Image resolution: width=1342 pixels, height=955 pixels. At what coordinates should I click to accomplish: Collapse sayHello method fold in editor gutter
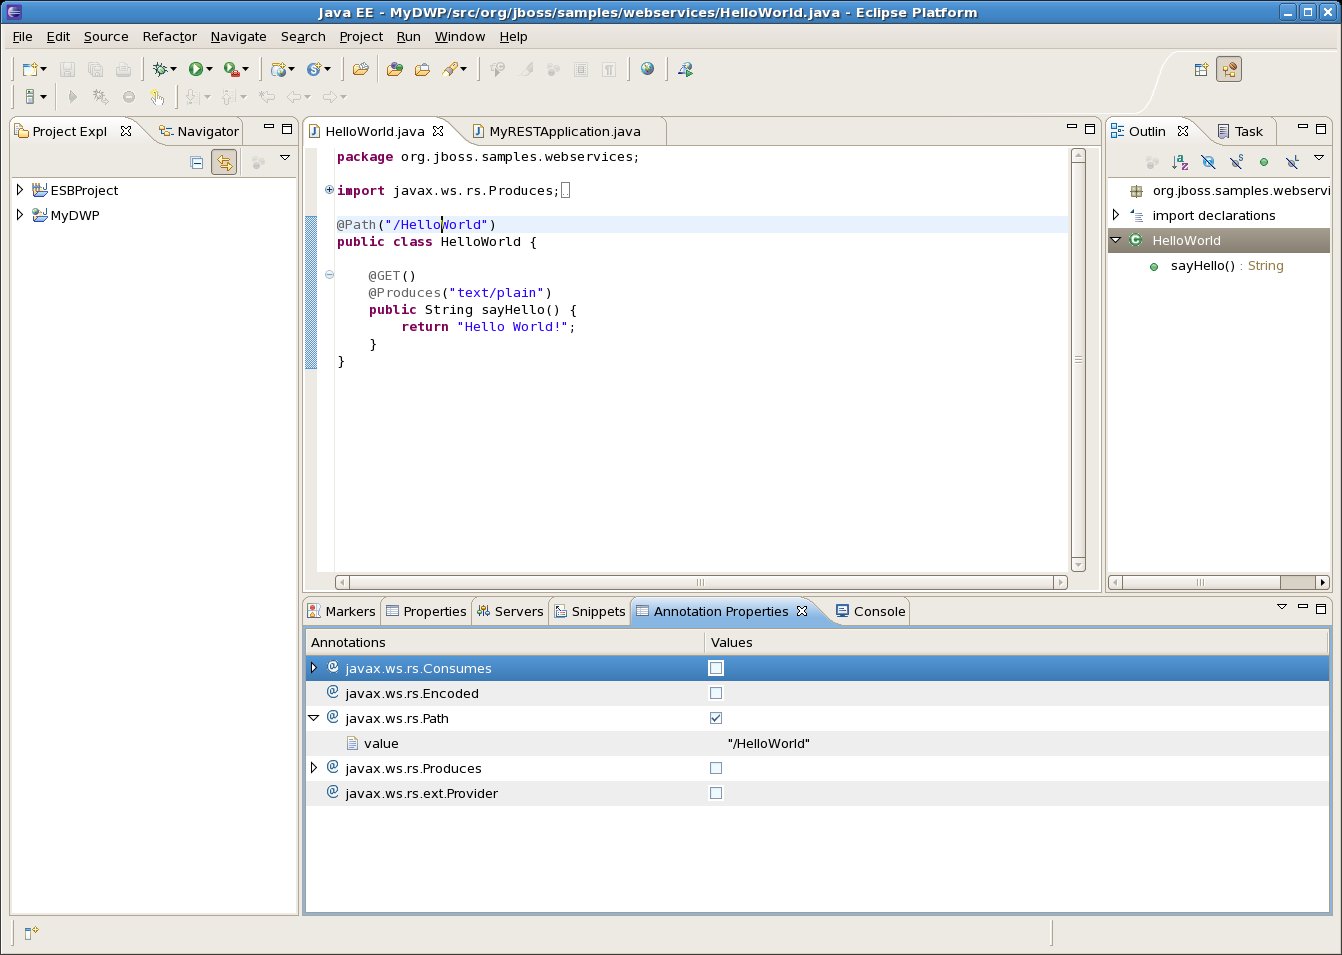[329, 275]
